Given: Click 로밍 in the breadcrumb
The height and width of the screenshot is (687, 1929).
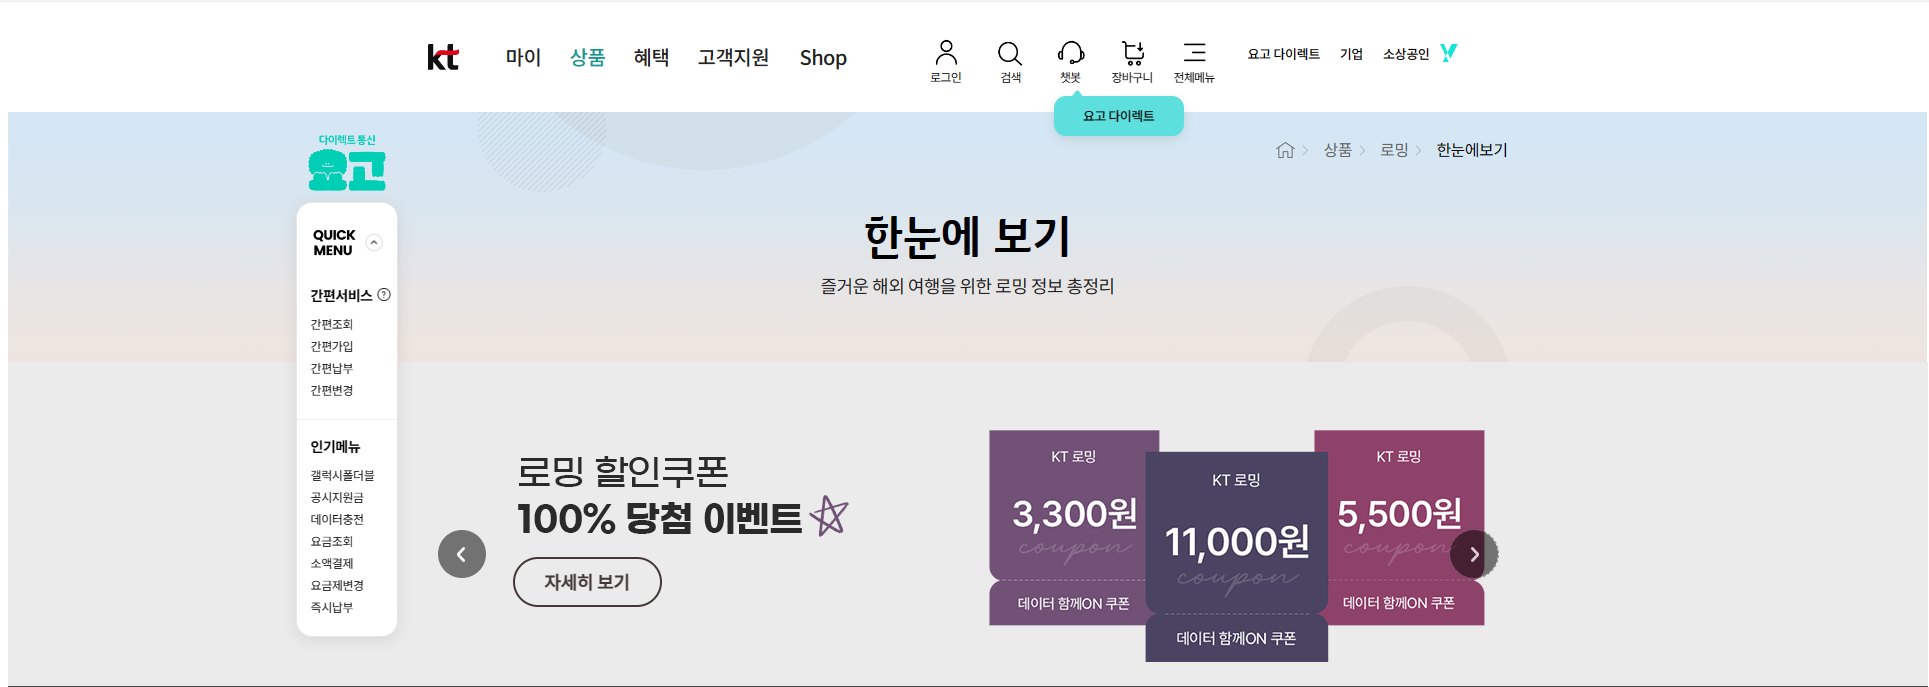Looking at the screenshot, I should click(x=1394, y=150).
